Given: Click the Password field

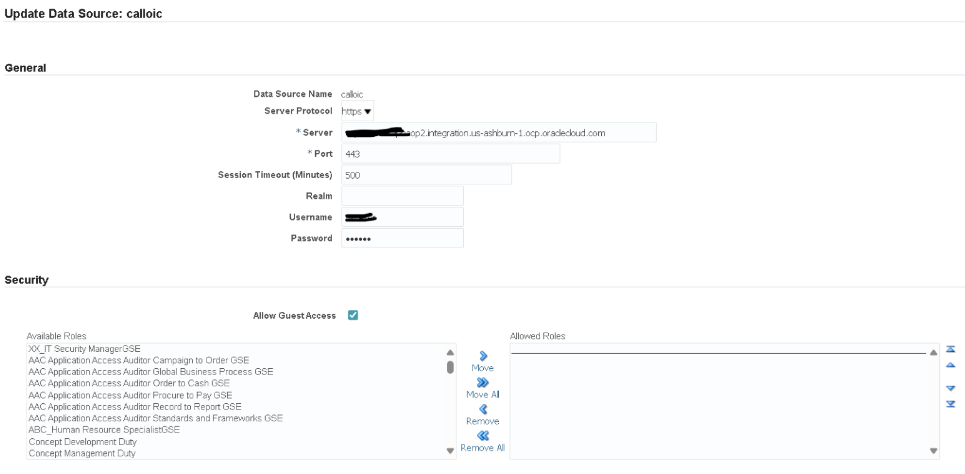Looking at the screenshot, I should pyautogui.click(x=402, y=238).
